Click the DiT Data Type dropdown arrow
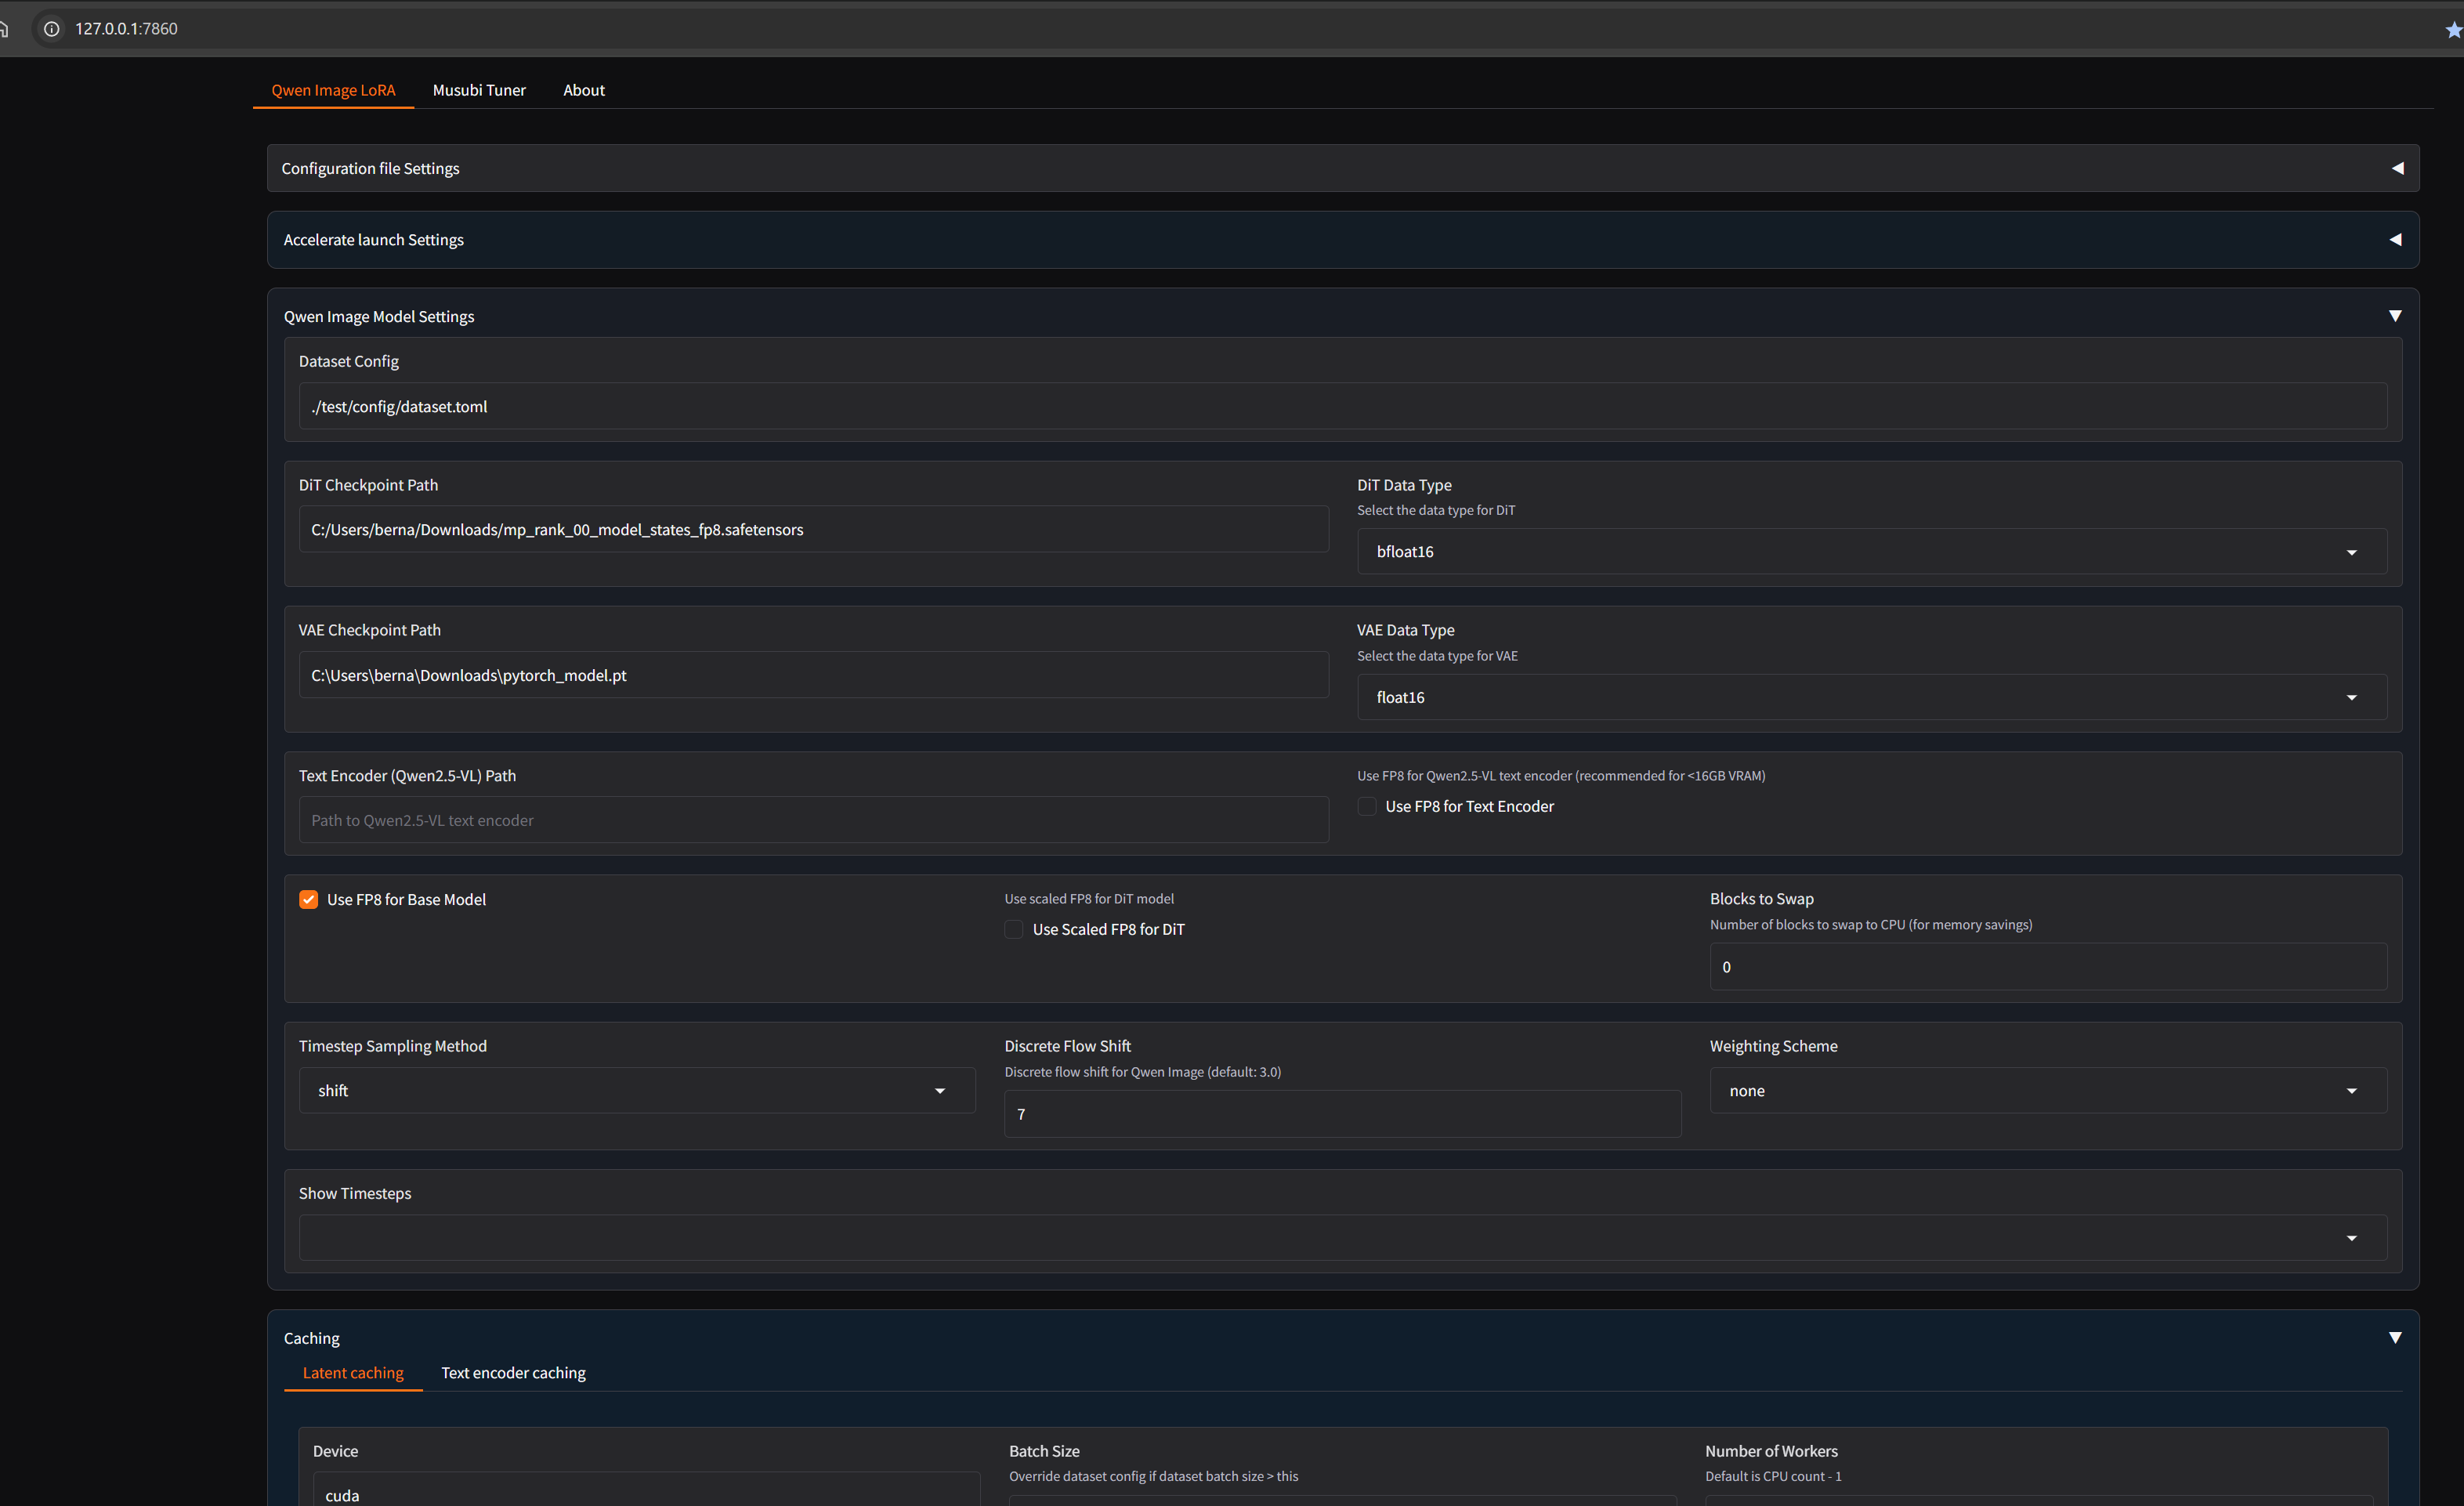The height and width of the screenshot is (1506, 2464). [x=2351, y=552]
